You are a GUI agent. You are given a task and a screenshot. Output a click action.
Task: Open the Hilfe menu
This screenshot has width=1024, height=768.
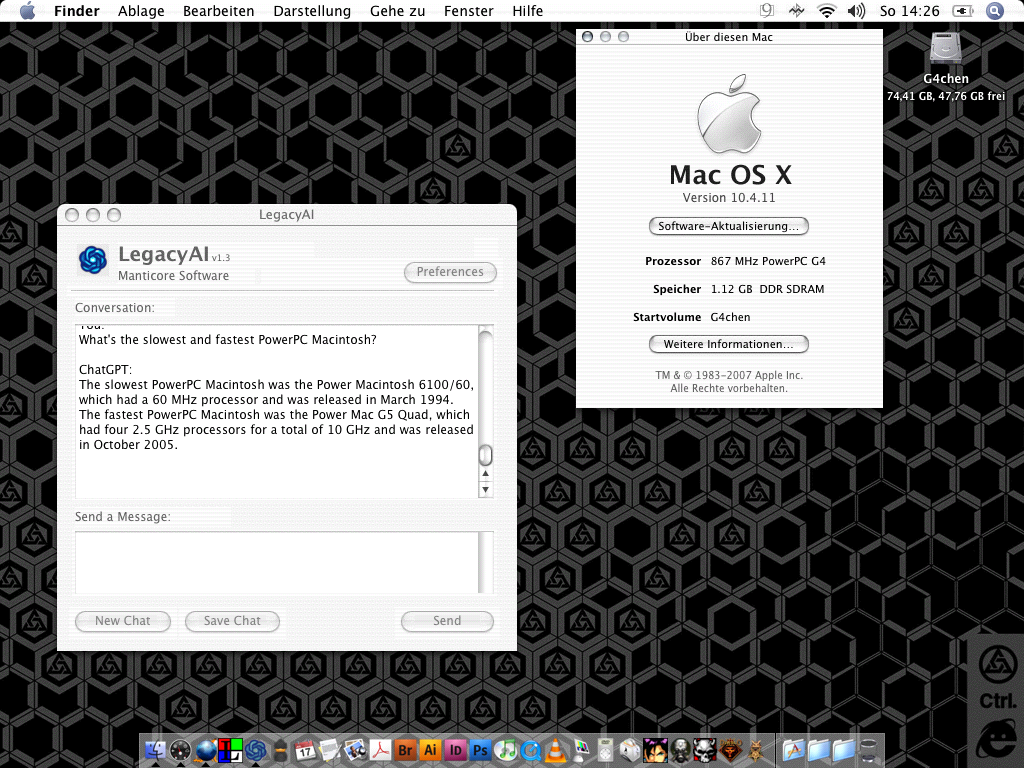tap(528, 11)
